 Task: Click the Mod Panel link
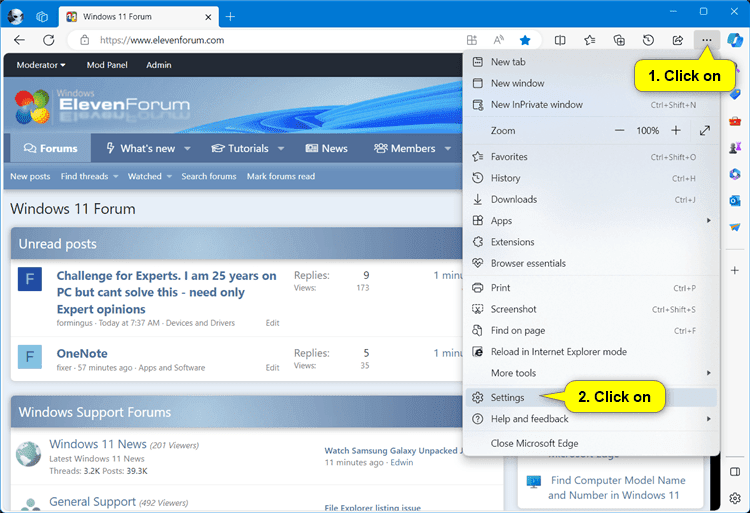[107, 65]
